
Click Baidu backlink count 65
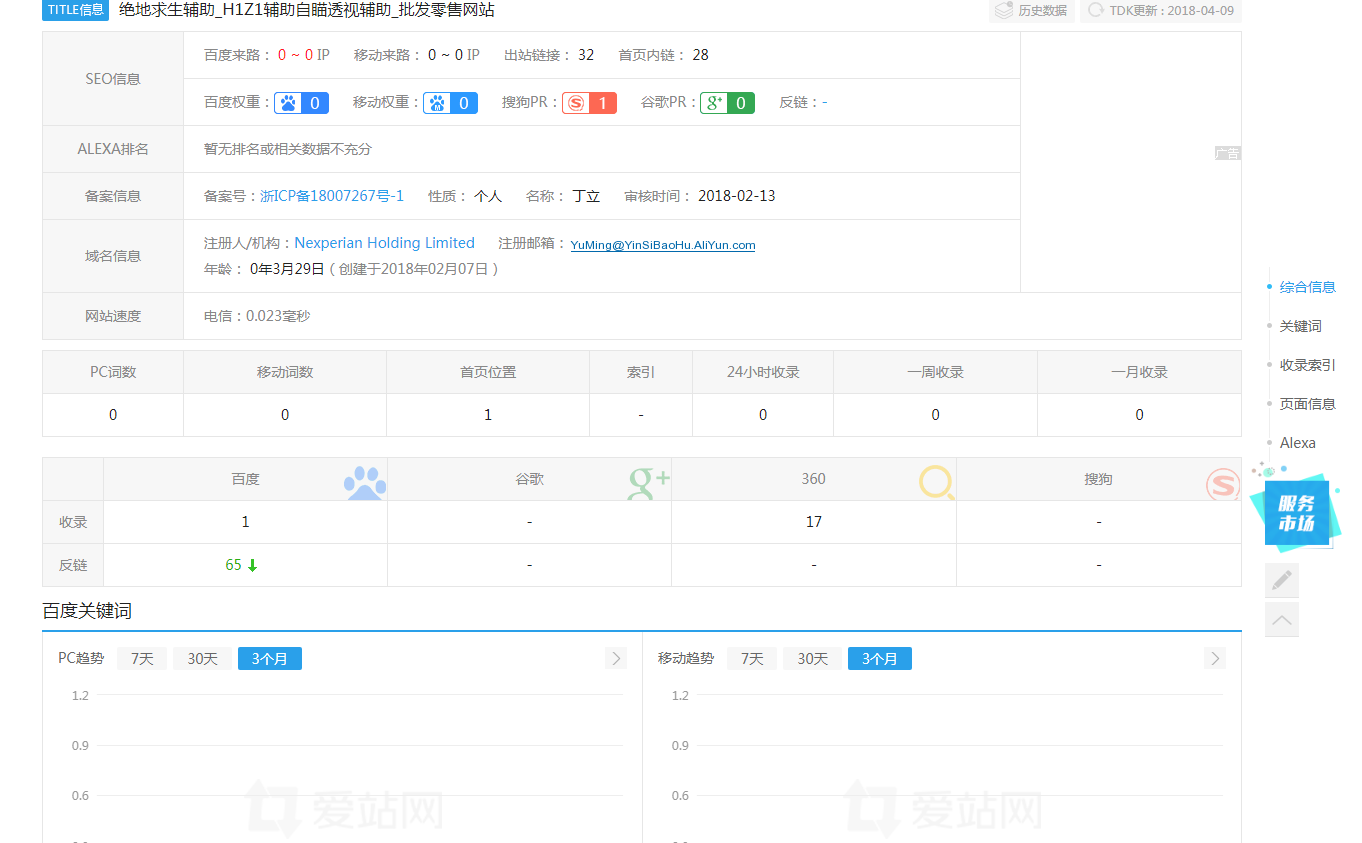pyautogui.click(x=234, y=565)
